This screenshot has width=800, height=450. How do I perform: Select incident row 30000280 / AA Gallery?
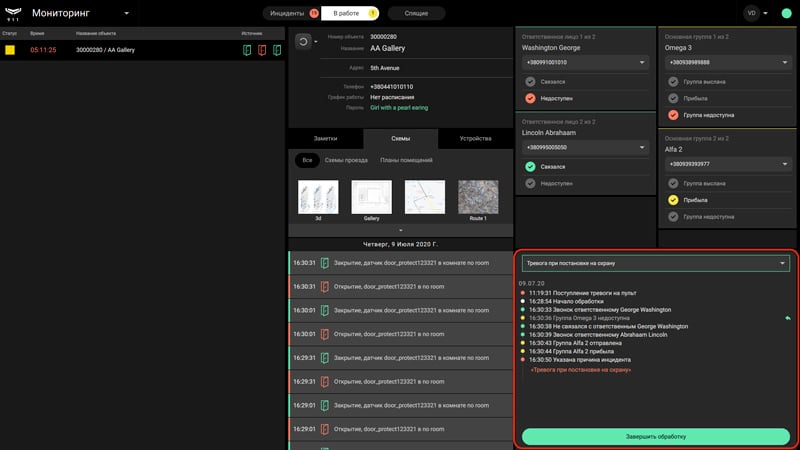pos(142,50)
